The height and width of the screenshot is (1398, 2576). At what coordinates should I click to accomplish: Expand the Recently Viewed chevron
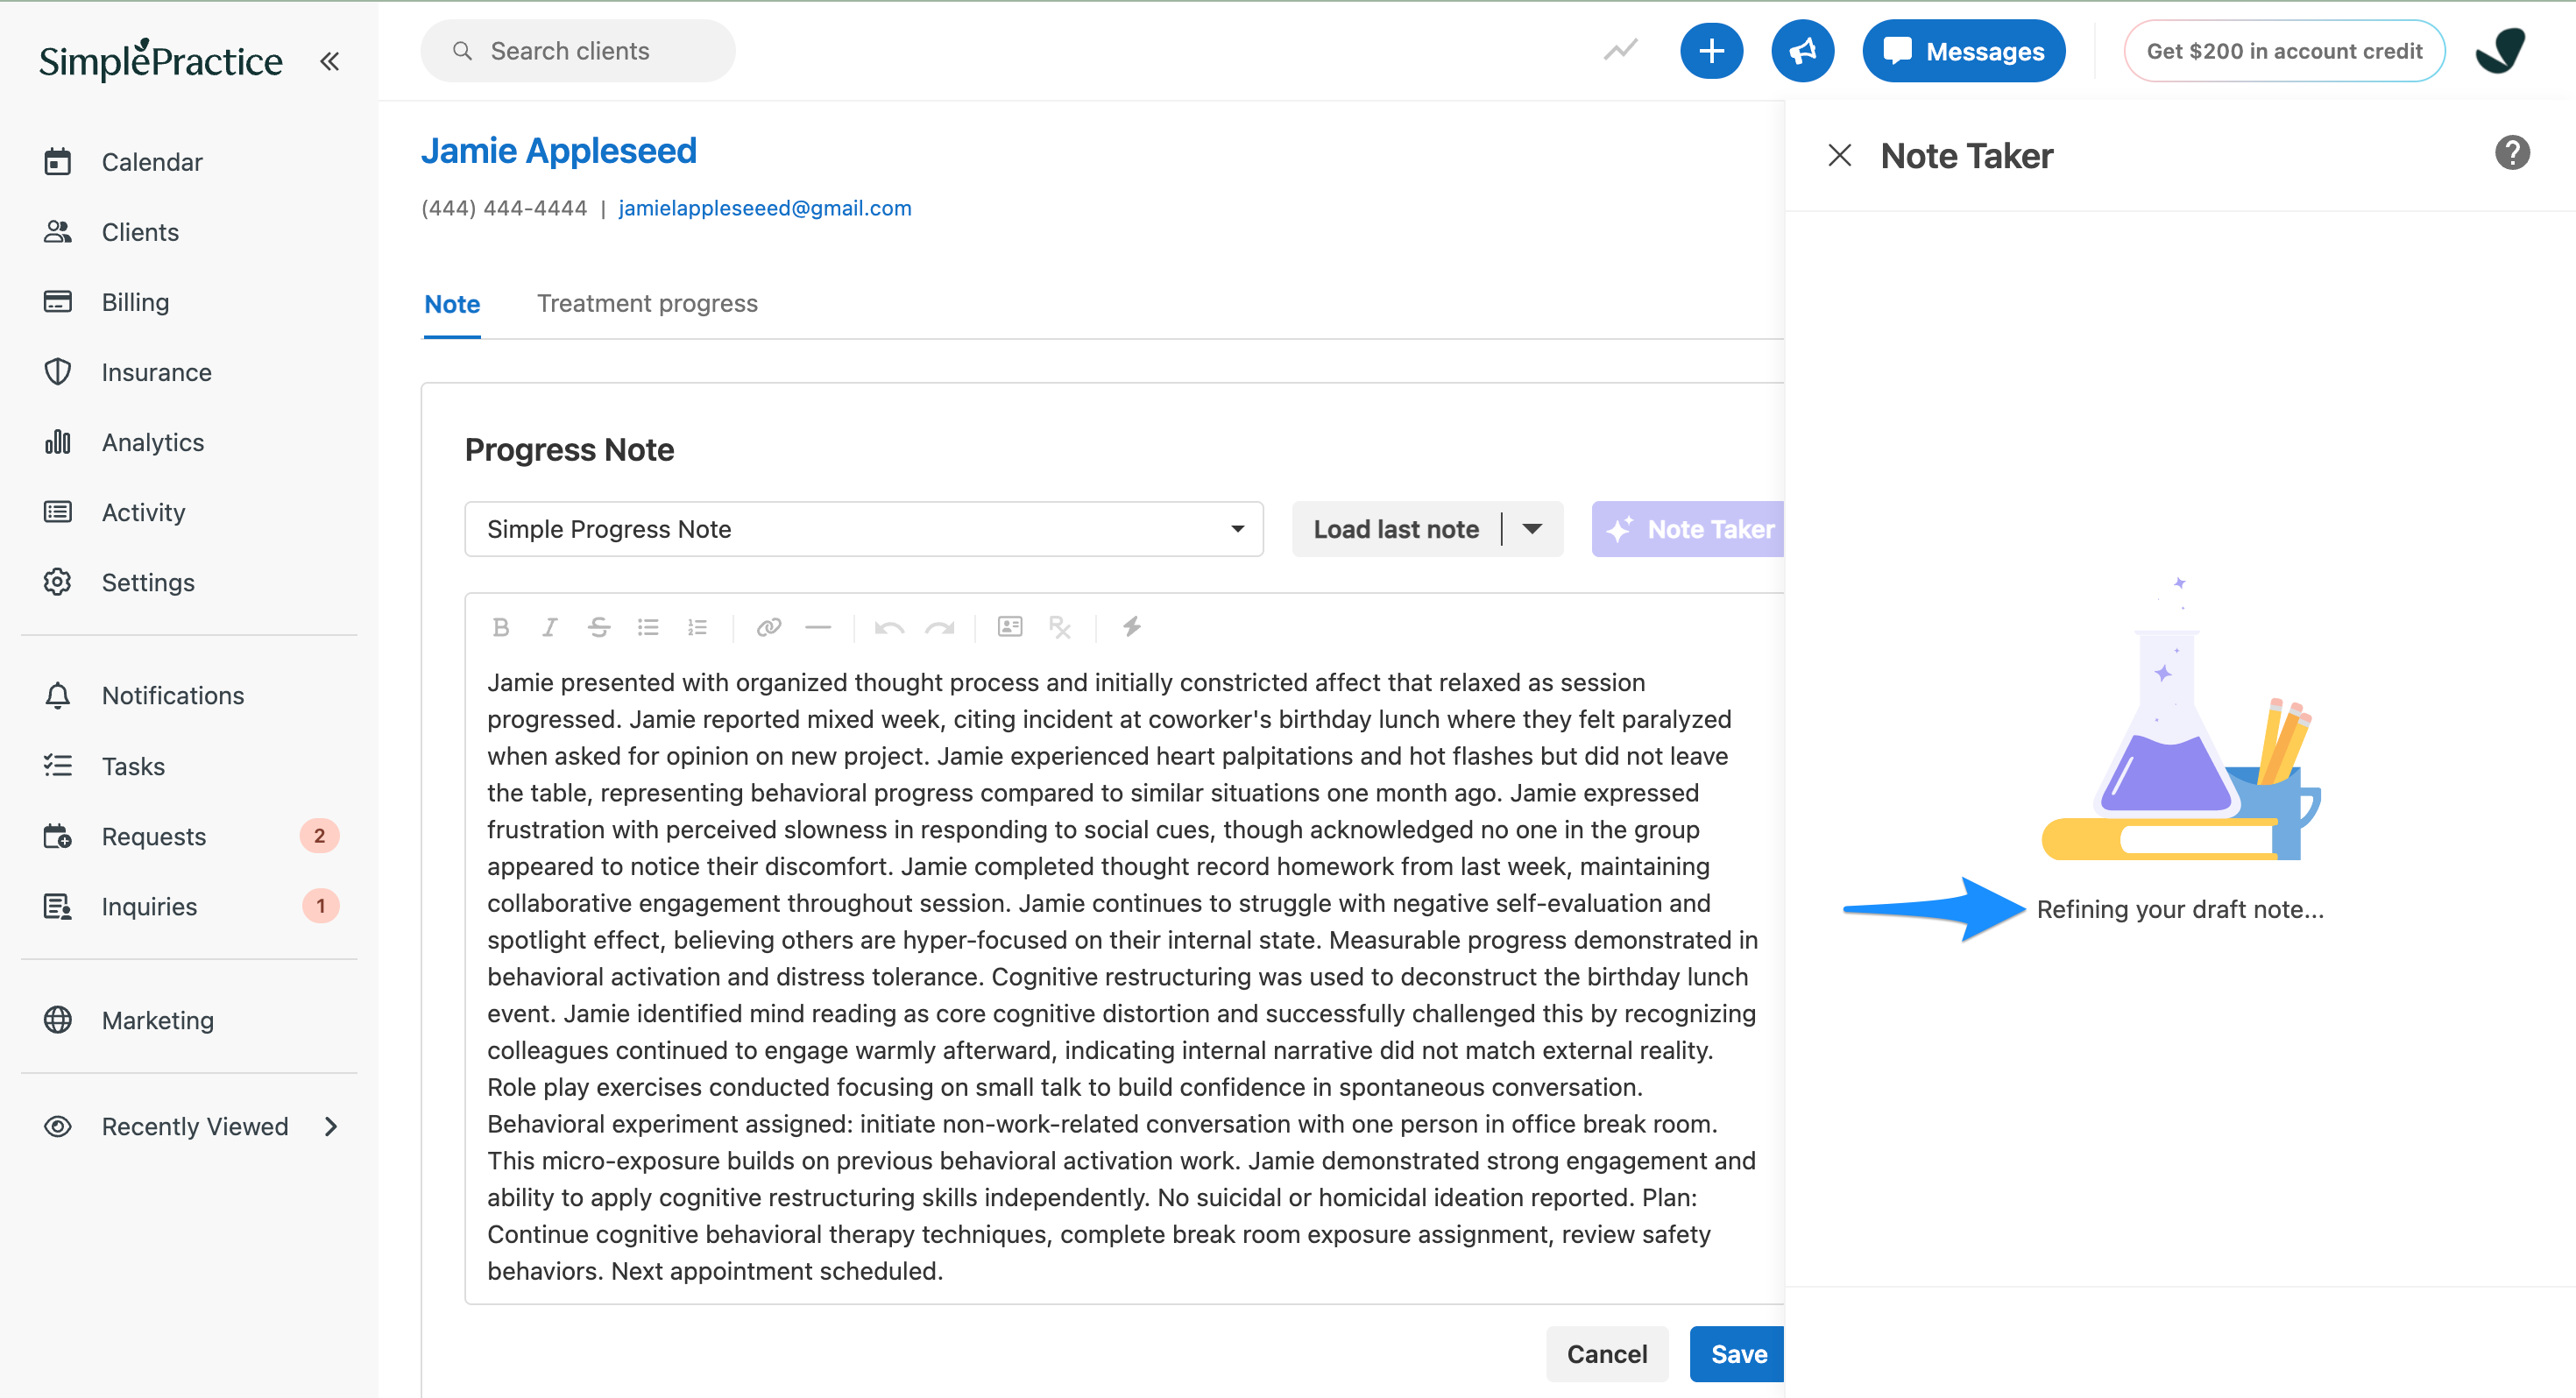pos(331,1127)
